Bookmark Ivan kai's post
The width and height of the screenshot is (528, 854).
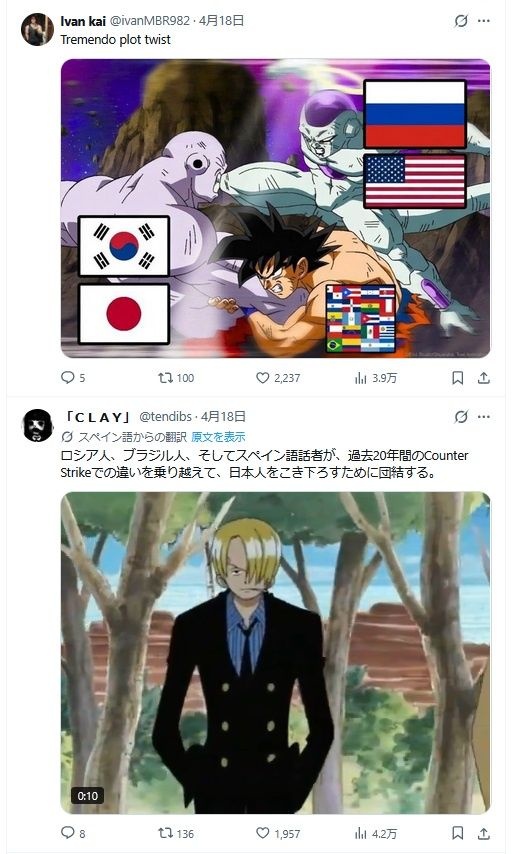coord(458,377)
